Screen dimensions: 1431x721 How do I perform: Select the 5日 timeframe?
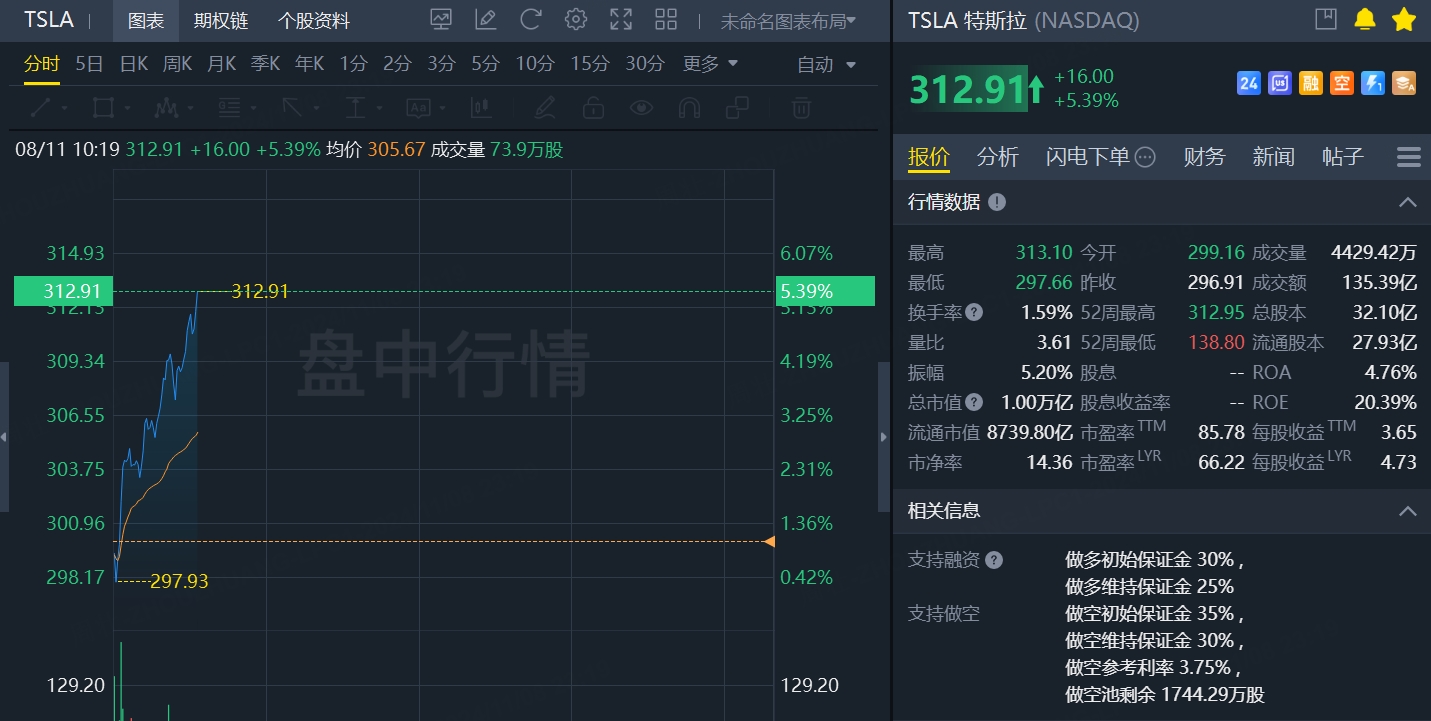[89, 64]
